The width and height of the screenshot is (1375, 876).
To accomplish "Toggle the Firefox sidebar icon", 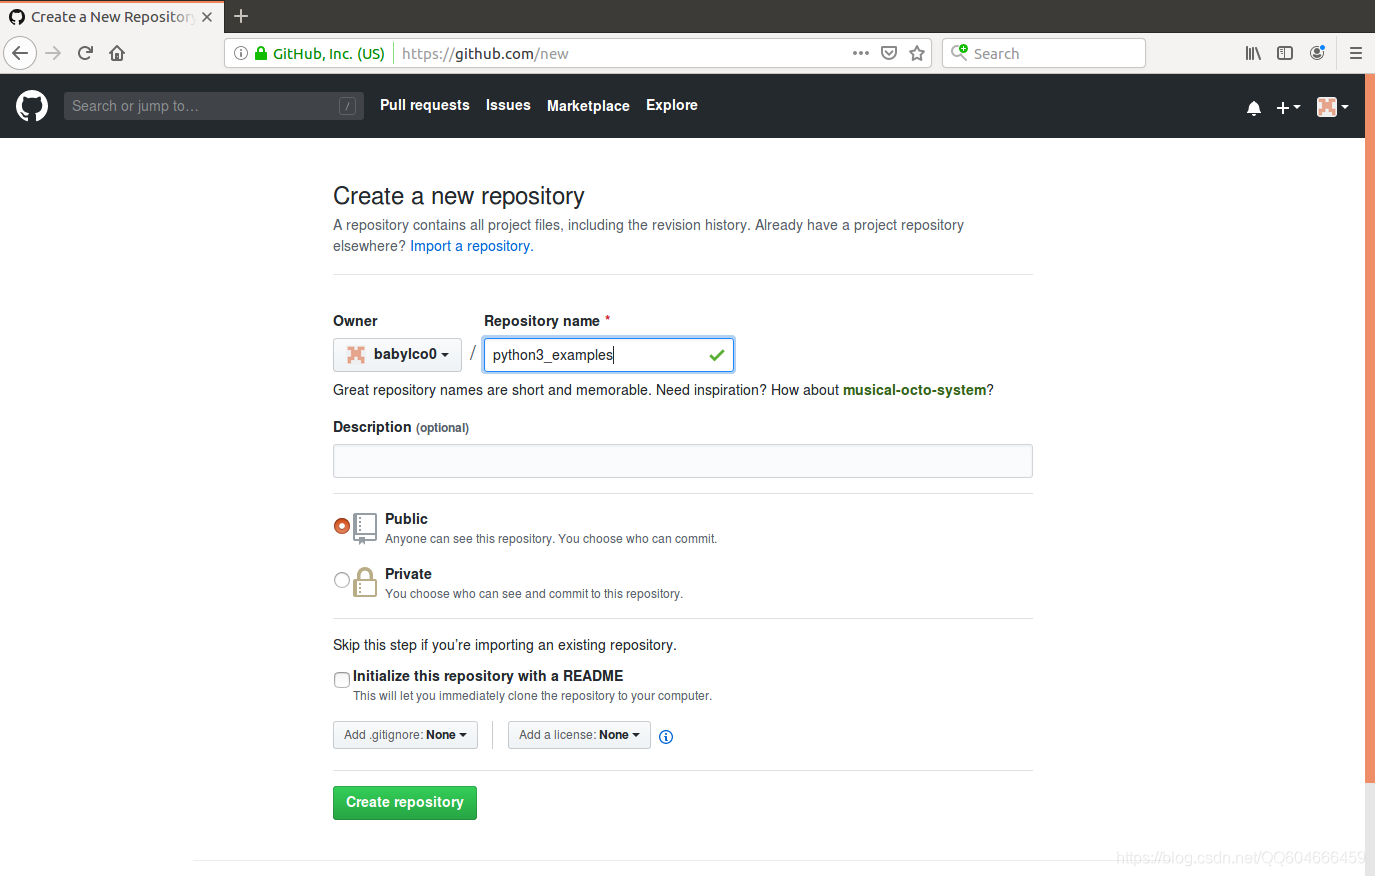I will coord(1285,53).
